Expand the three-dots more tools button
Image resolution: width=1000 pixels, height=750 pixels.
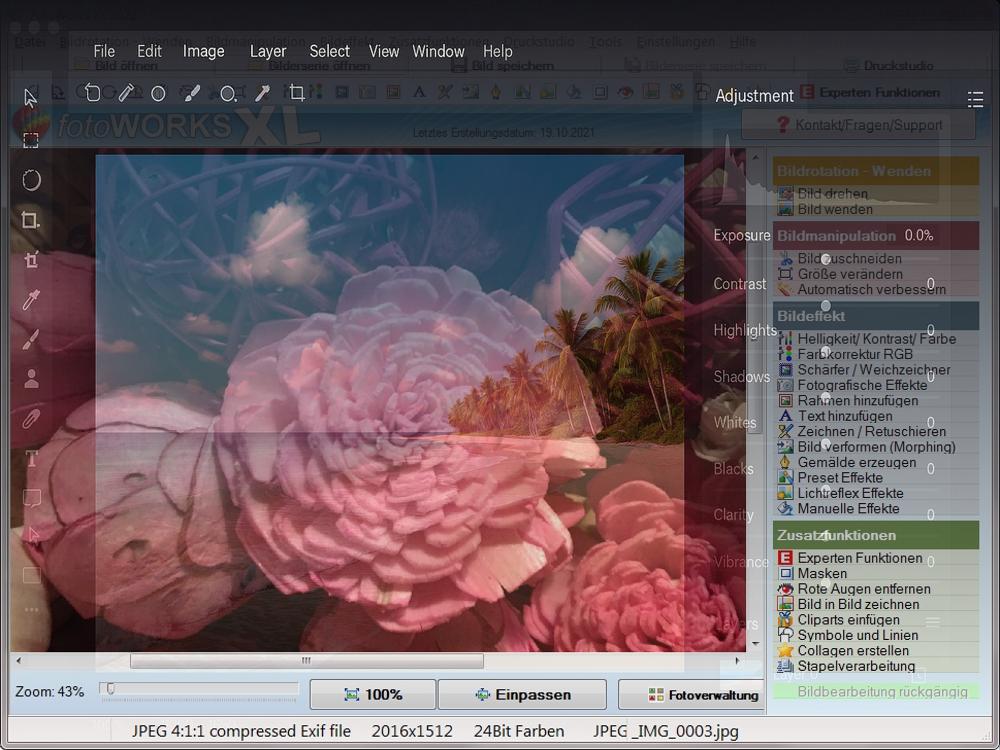31,609
